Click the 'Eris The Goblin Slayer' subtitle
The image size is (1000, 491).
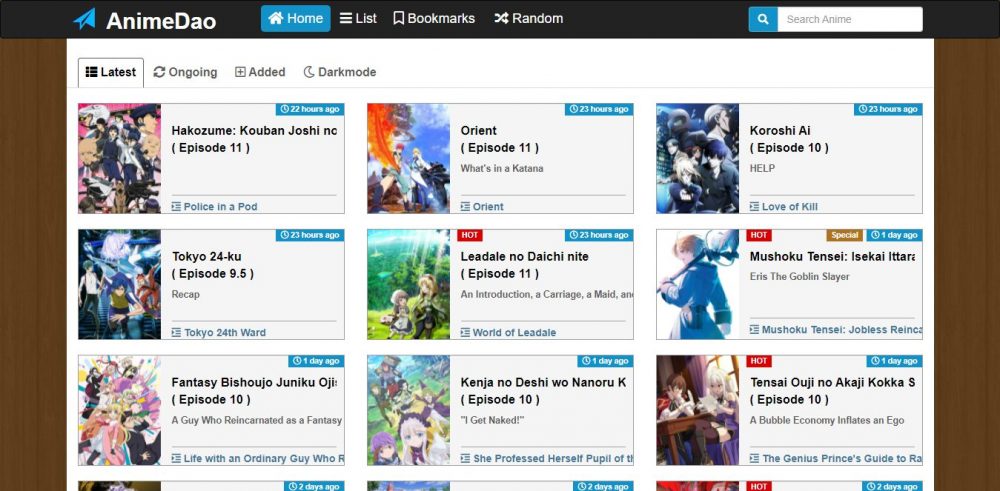[800, 277]
